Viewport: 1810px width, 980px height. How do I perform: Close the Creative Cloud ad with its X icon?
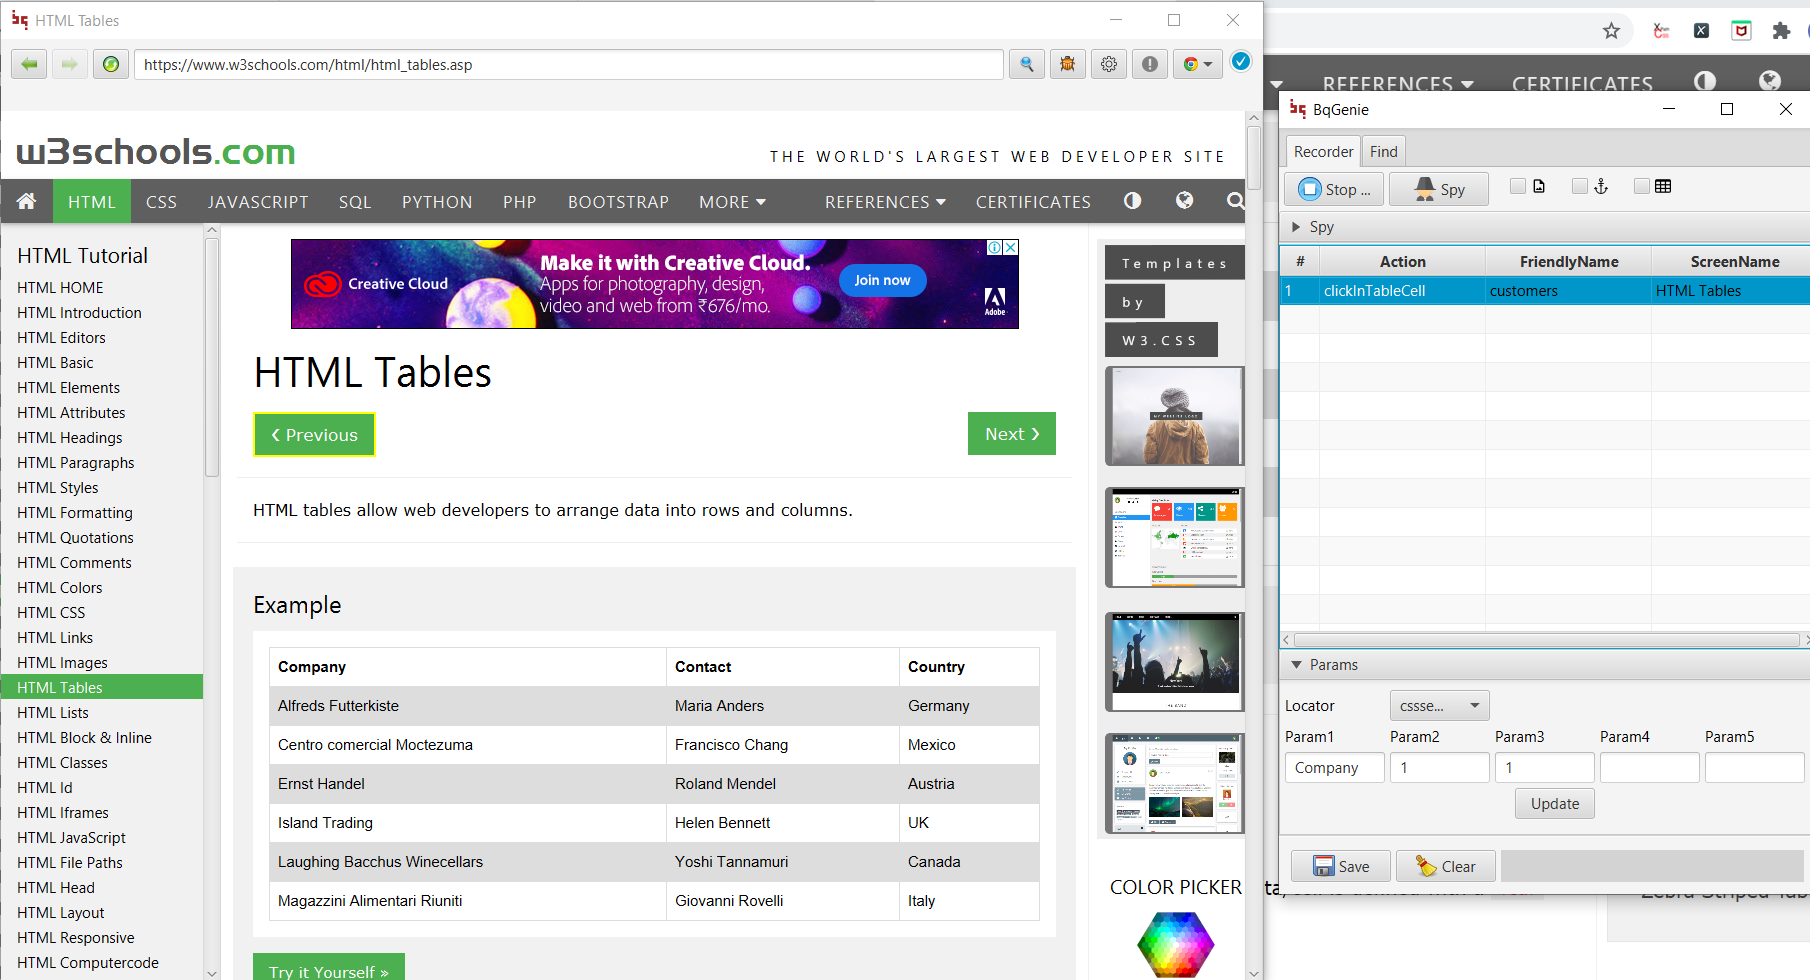pos(1011,247)
